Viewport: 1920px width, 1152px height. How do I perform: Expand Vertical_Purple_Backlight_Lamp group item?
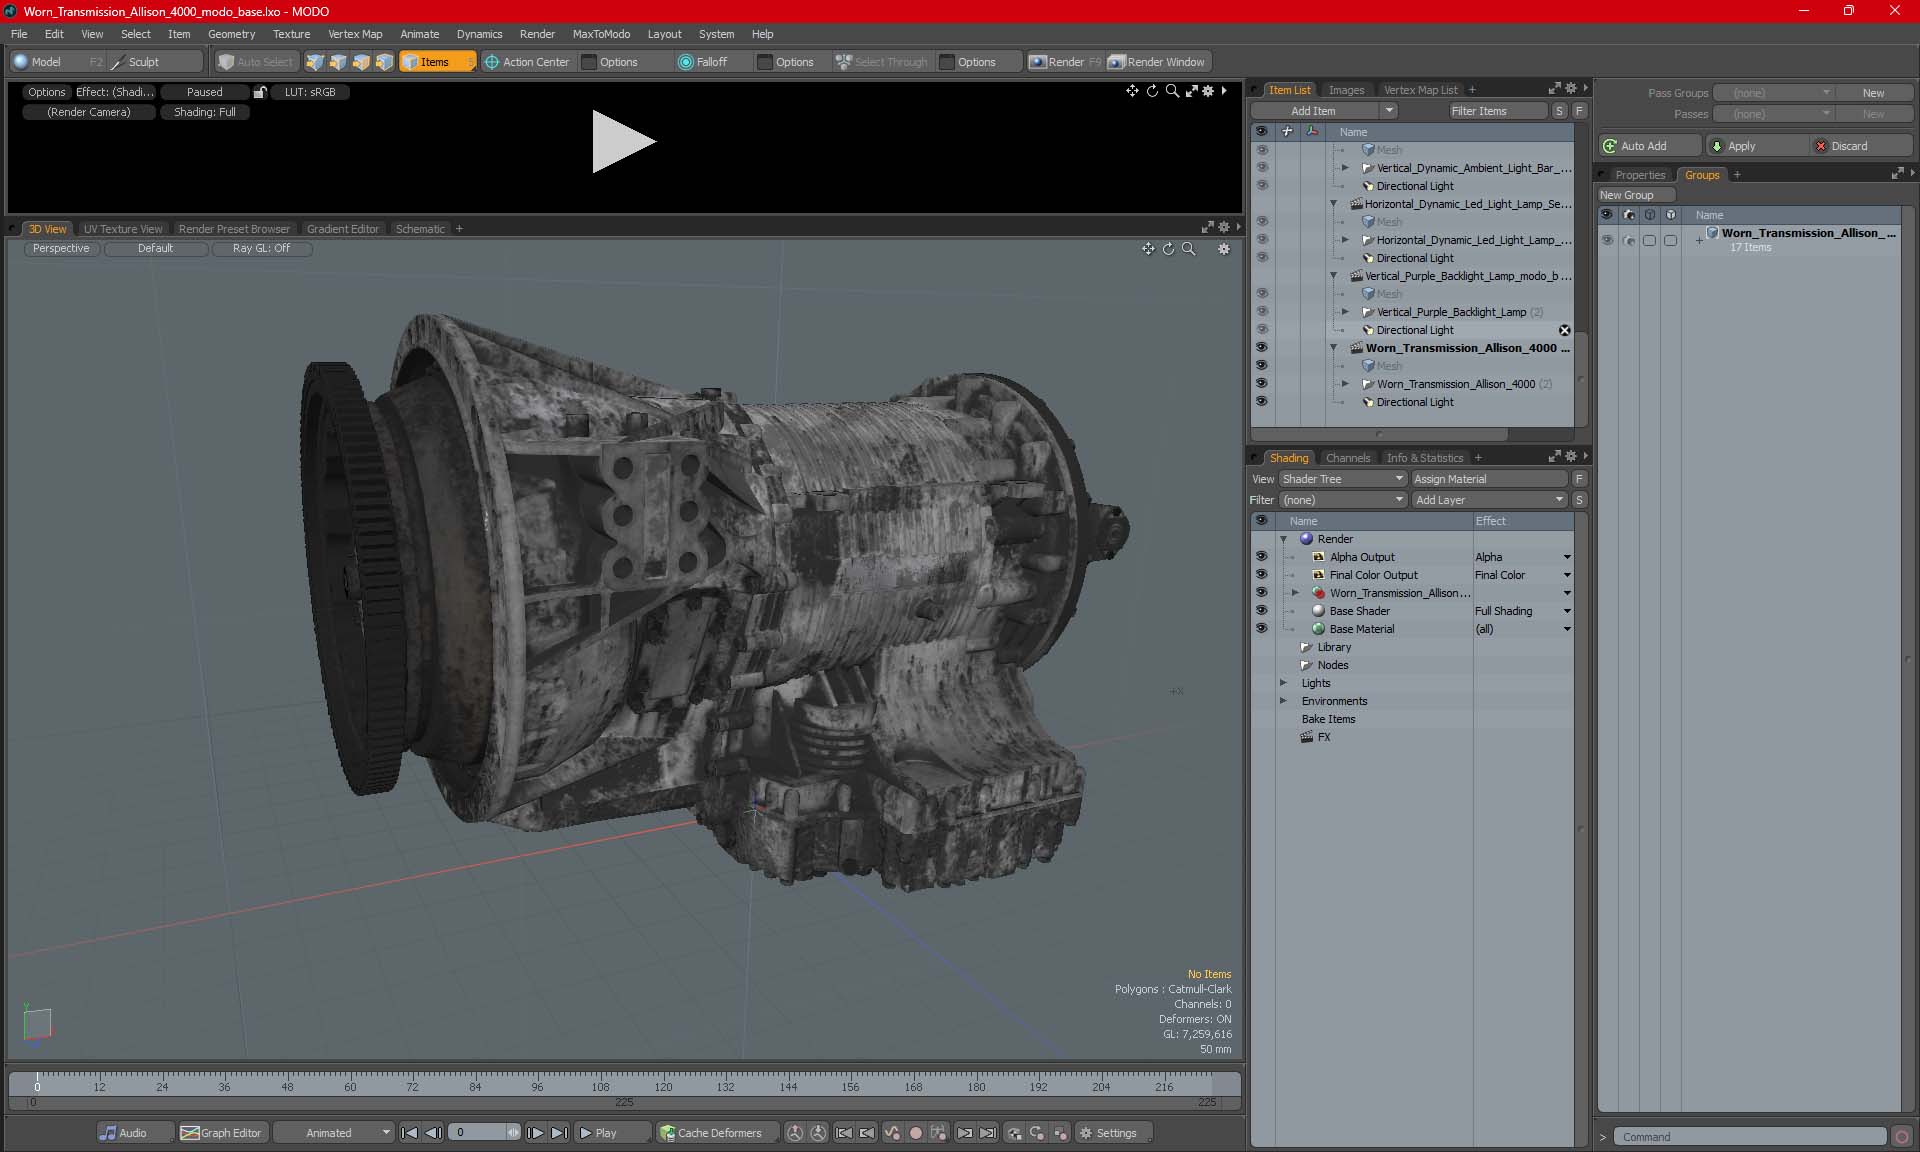coord(1345,312)
